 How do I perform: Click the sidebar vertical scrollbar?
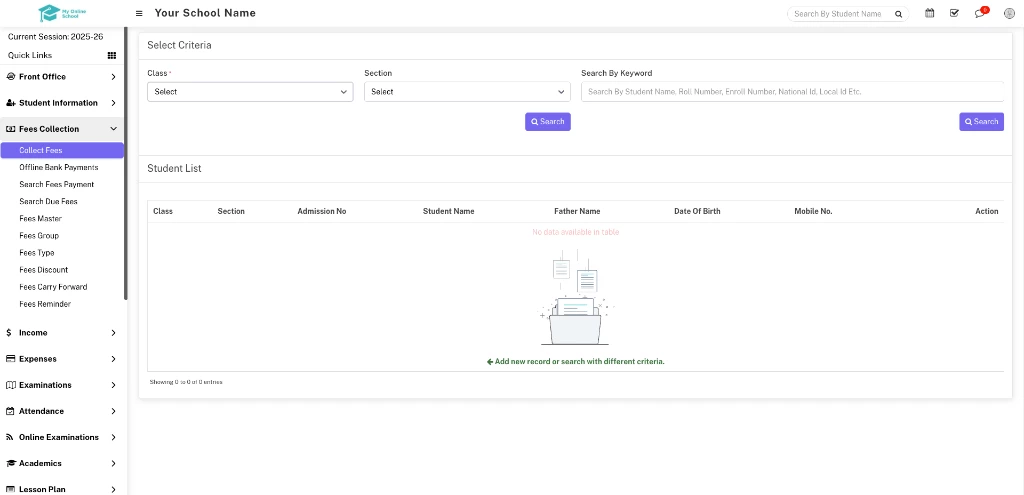point(125,163)
